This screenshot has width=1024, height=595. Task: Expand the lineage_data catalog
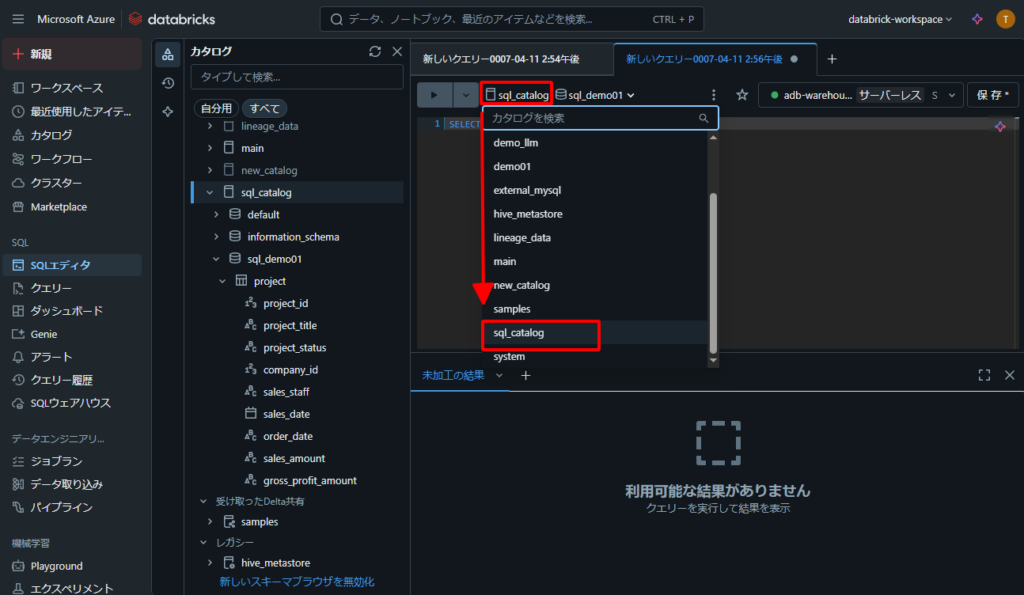210,126
